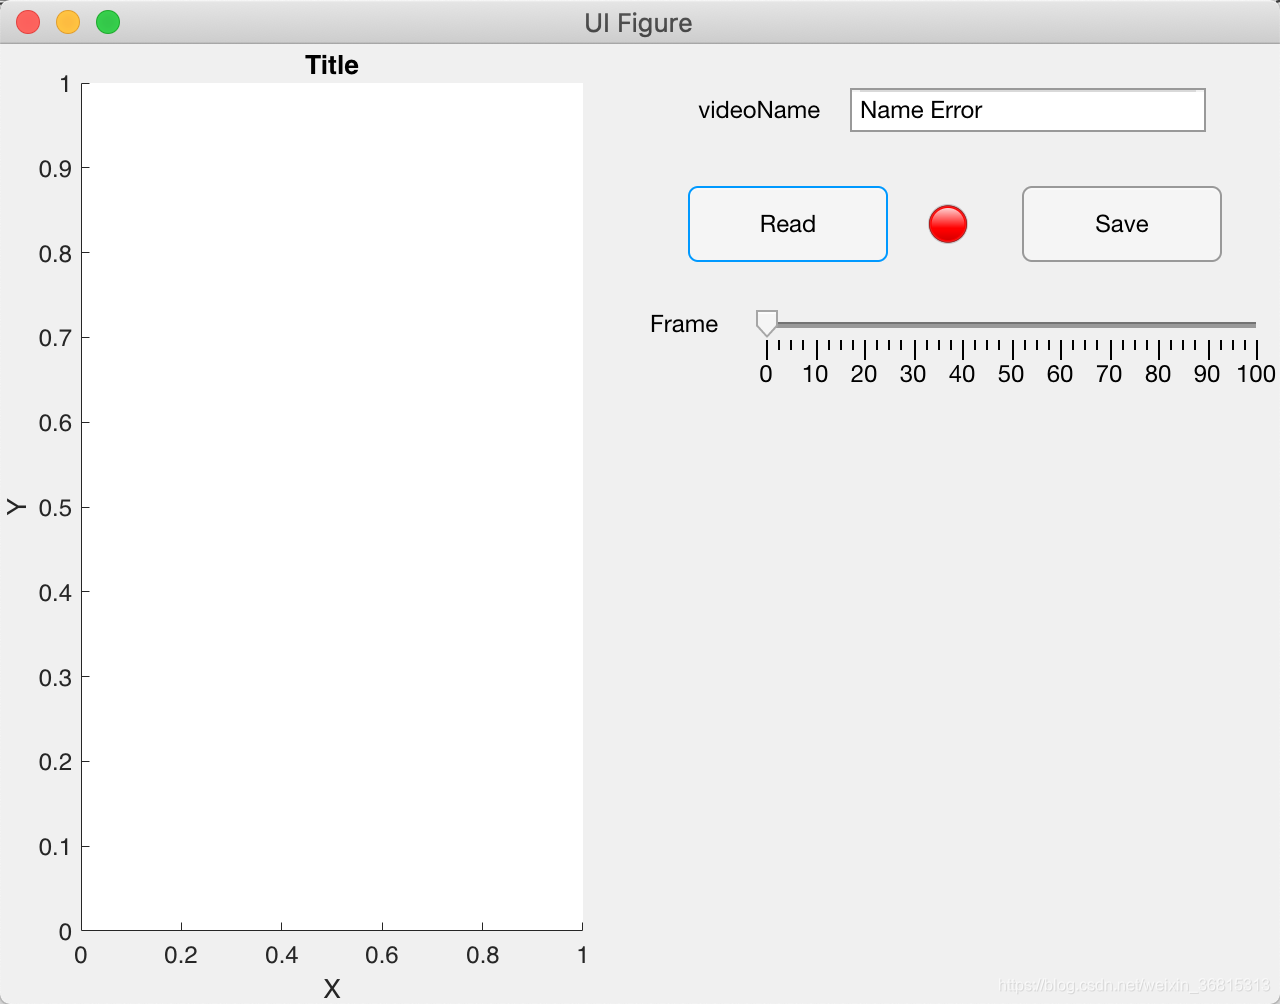This screenshot has width=1280, height=1004.
Task: Click x-axis tick label 0.6
Action: [x=382, y=955]
